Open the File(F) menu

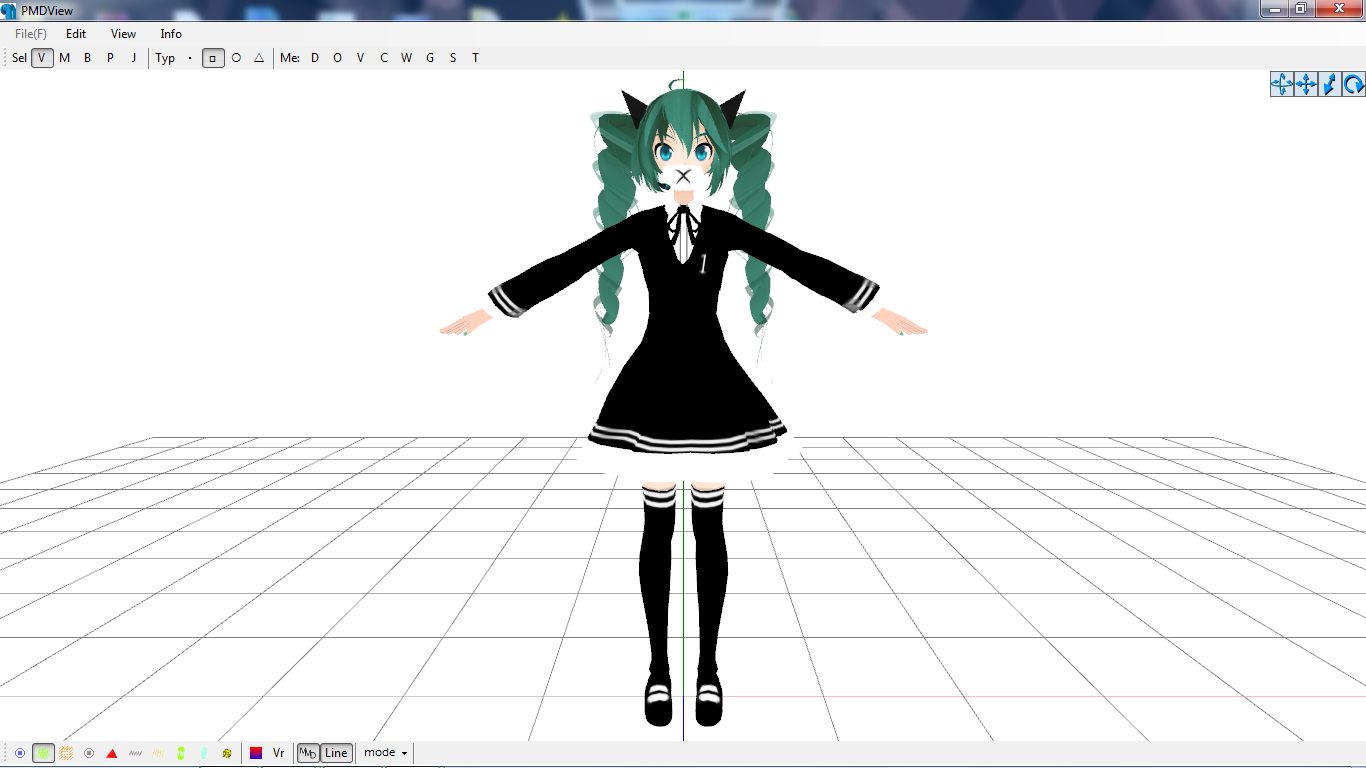(x=31, y=34)
